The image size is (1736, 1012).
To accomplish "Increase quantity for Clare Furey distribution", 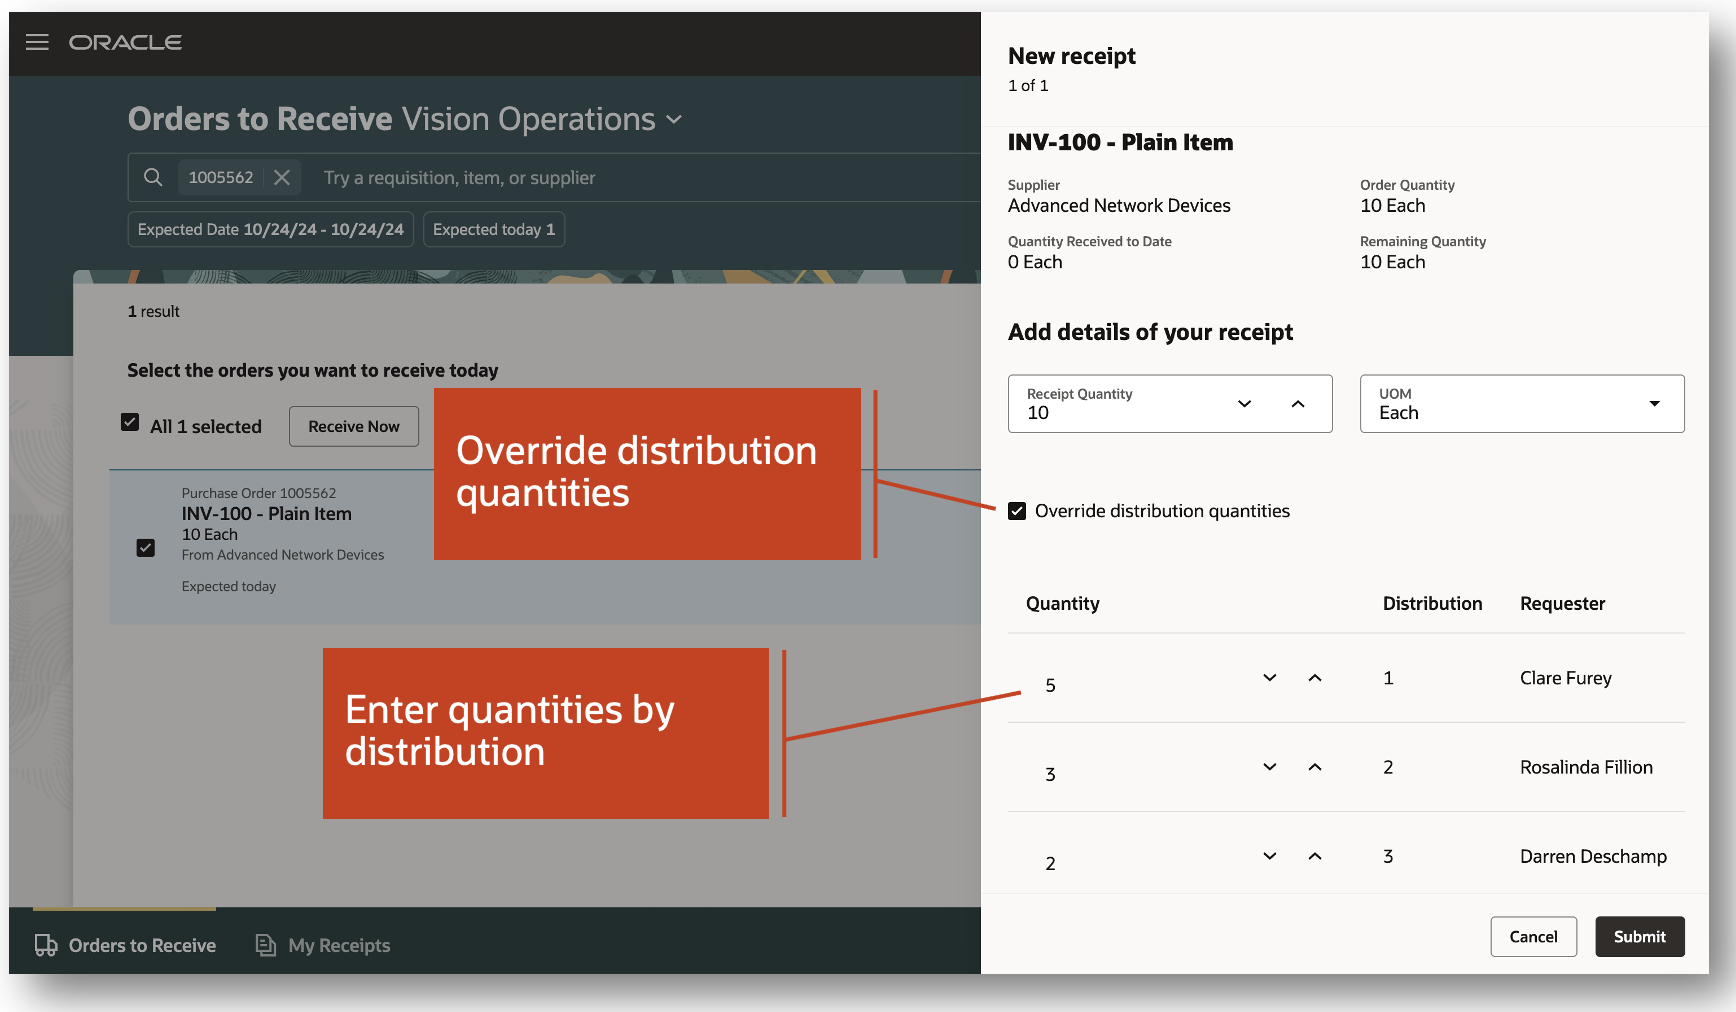I will tap(1315, 678).
